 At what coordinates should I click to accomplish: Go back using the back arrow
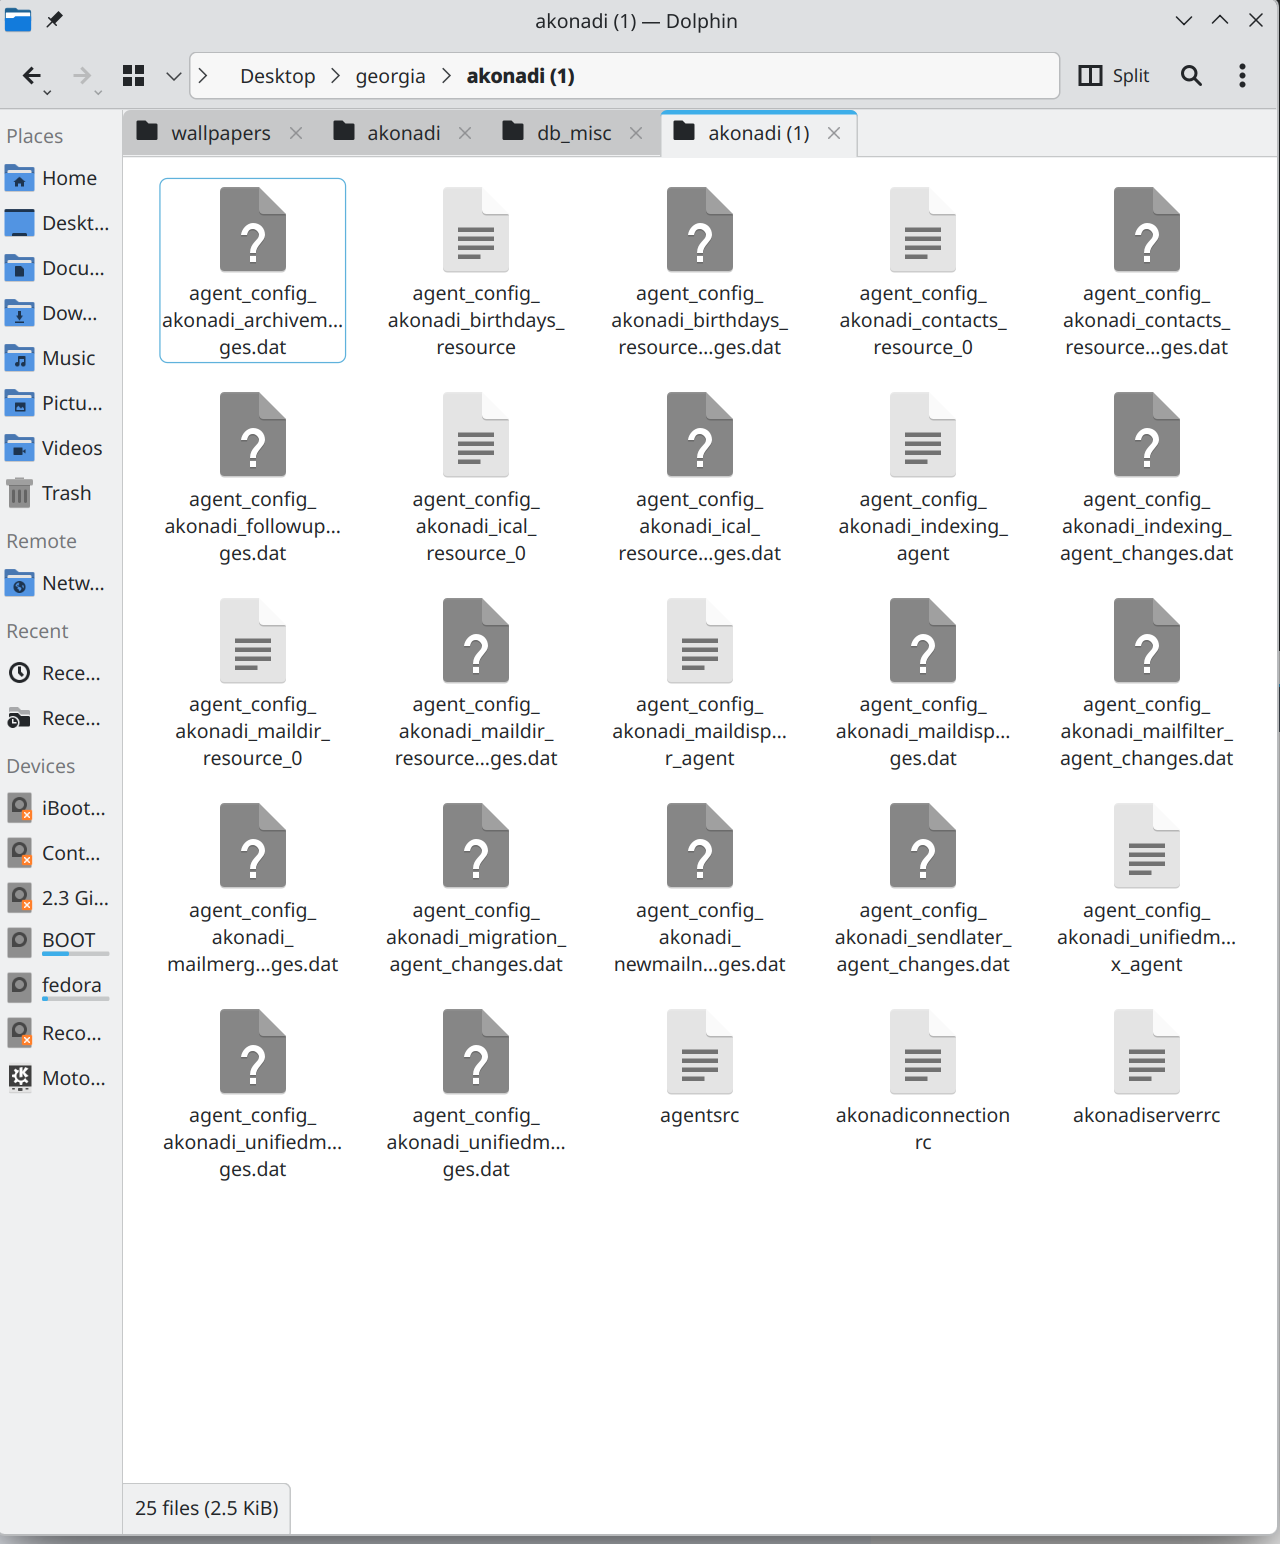click(x=31, y=76)
